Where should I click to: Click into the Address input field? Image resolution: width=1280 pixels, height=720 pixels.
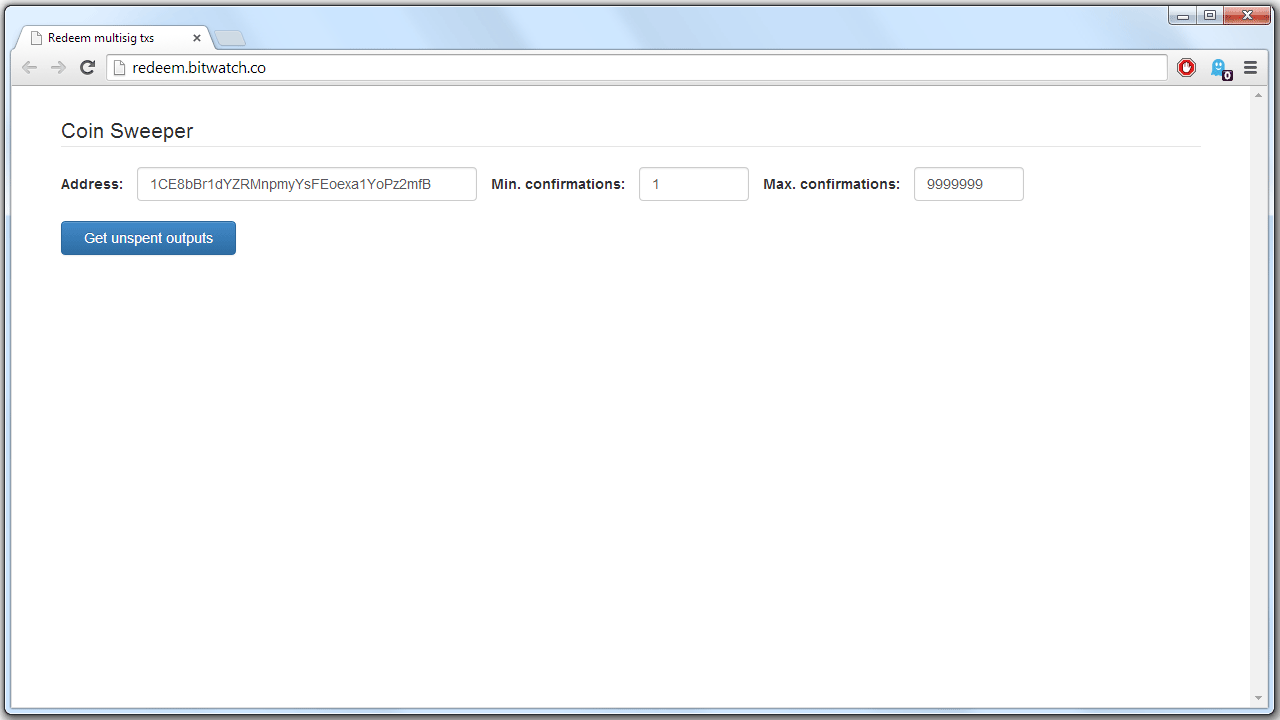click(x=306, y=184)
